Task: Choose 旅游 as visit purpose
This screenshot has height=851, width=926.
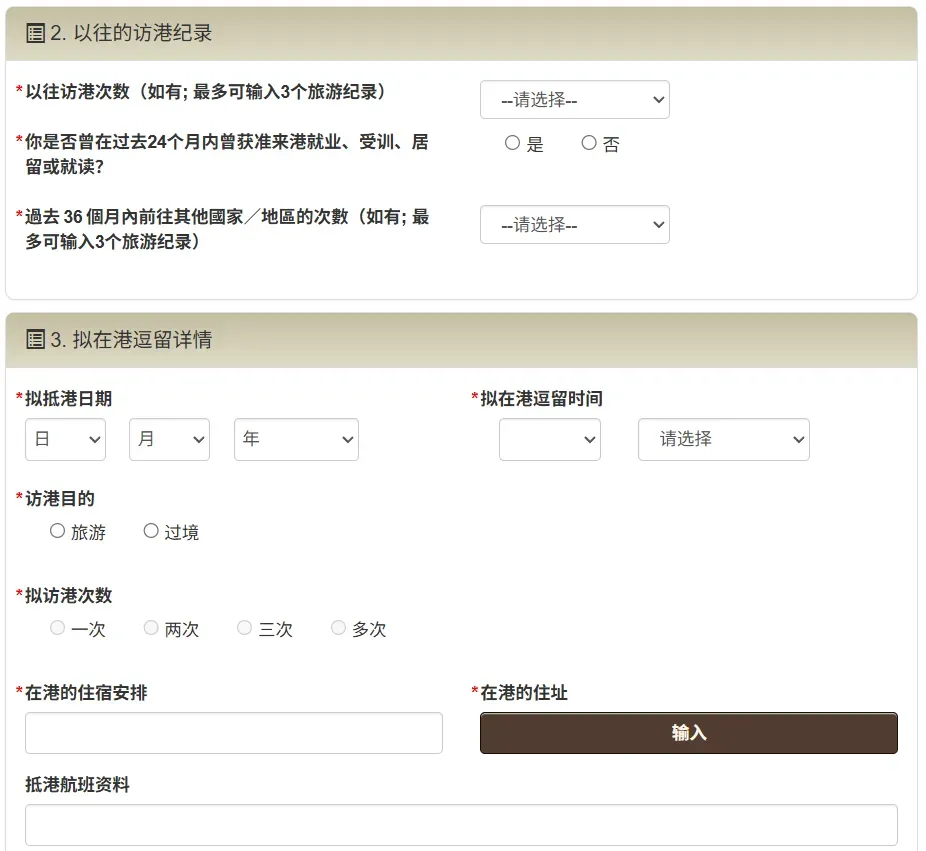Action: [58, 531]
